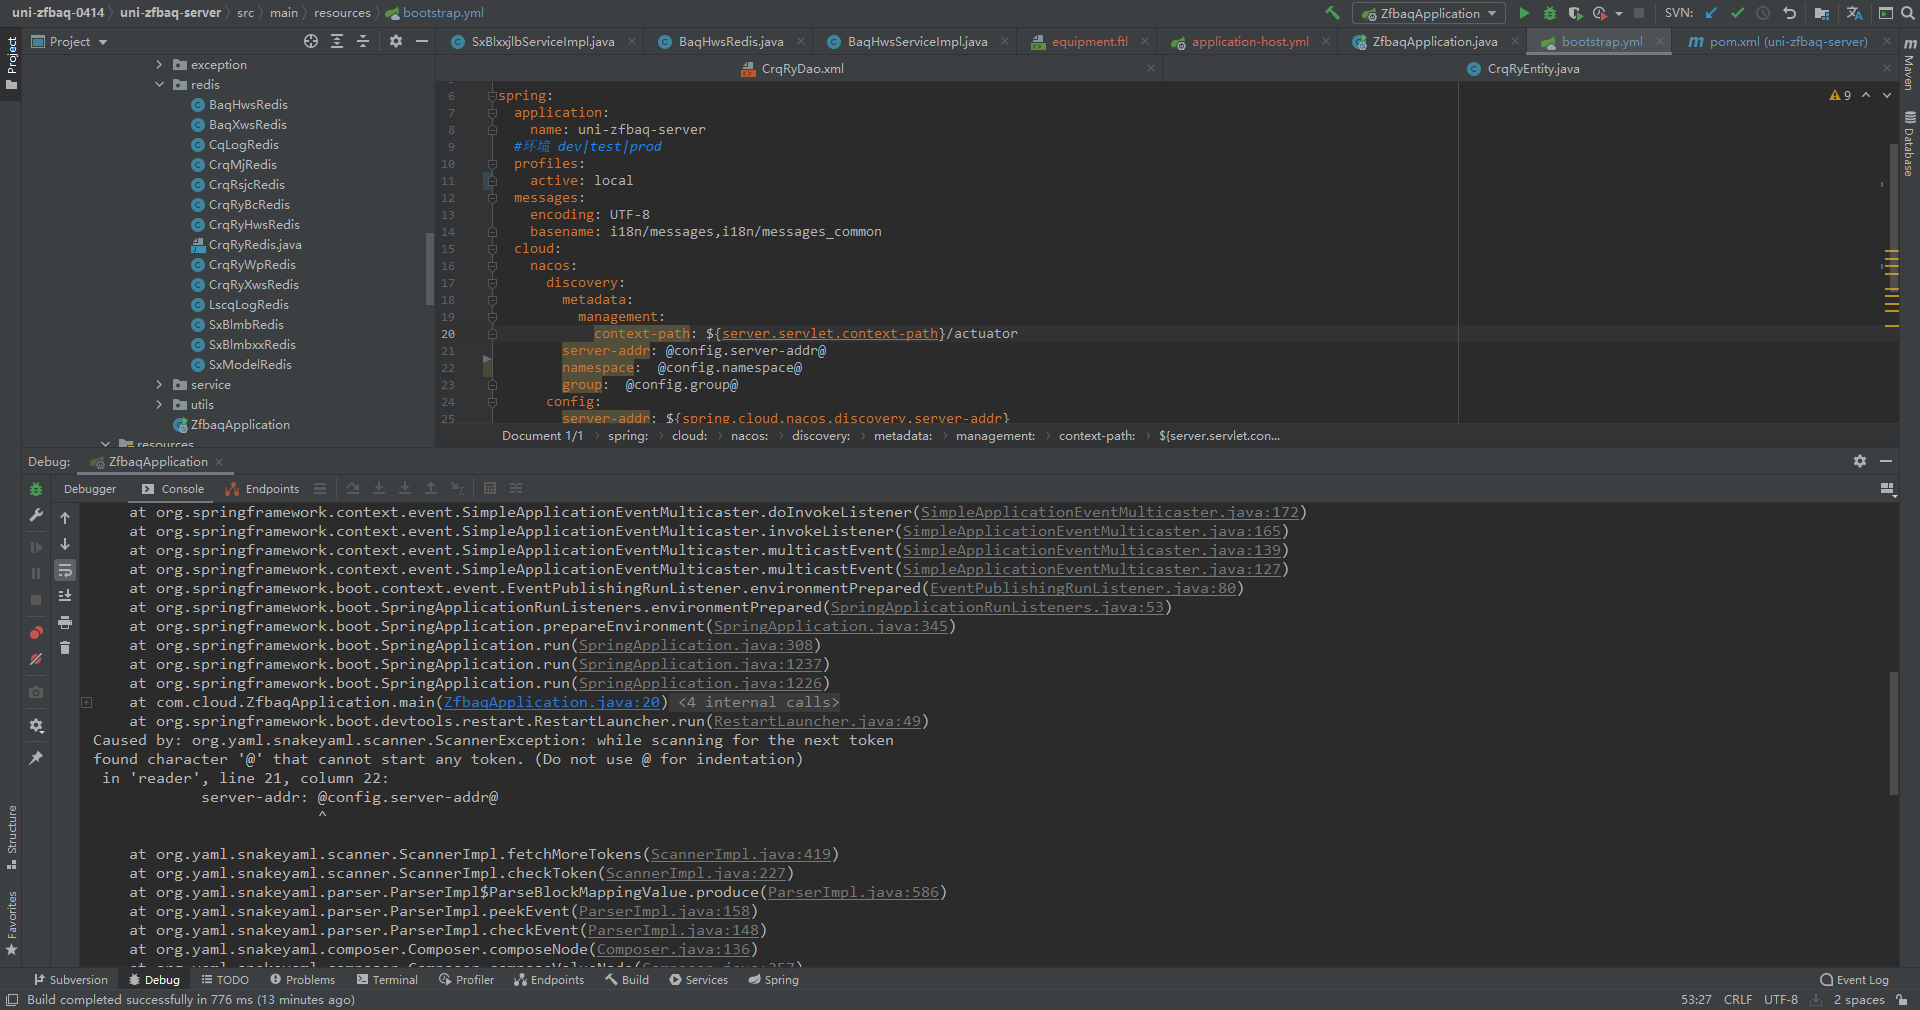The width and height of the screenshot is (1920, 1010).
Task: Click the Expand All icon in Project panel
Action: pyautogui.click(x=337, y=41)
